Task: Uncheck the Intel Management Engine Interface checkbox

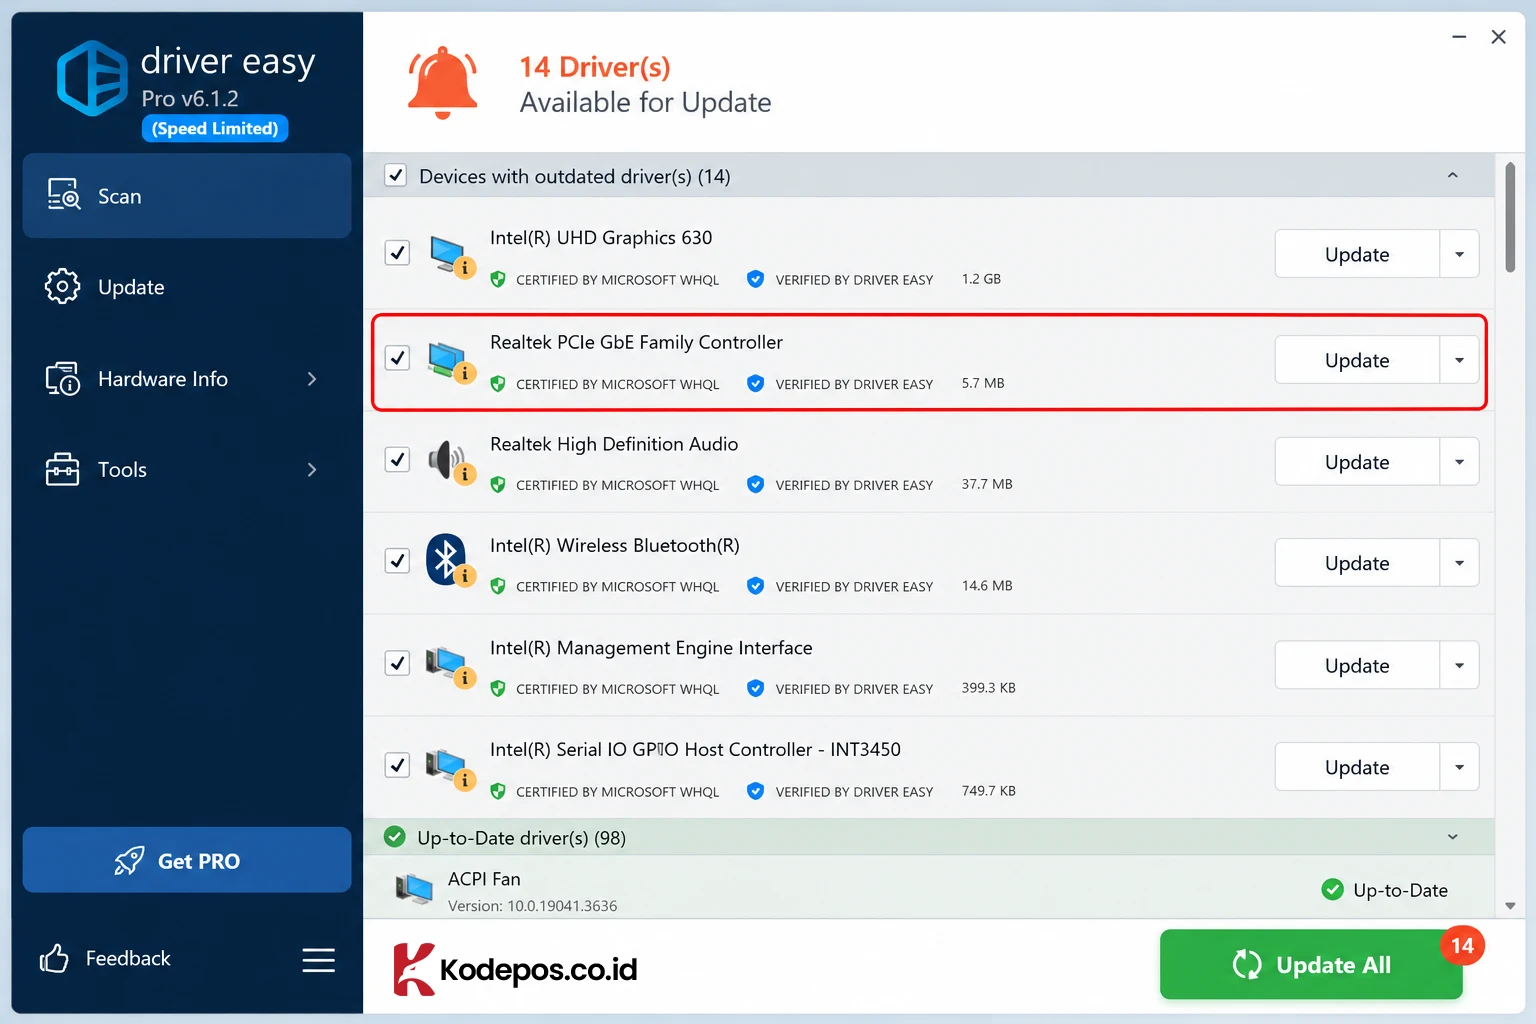Action: click(397, 663)
